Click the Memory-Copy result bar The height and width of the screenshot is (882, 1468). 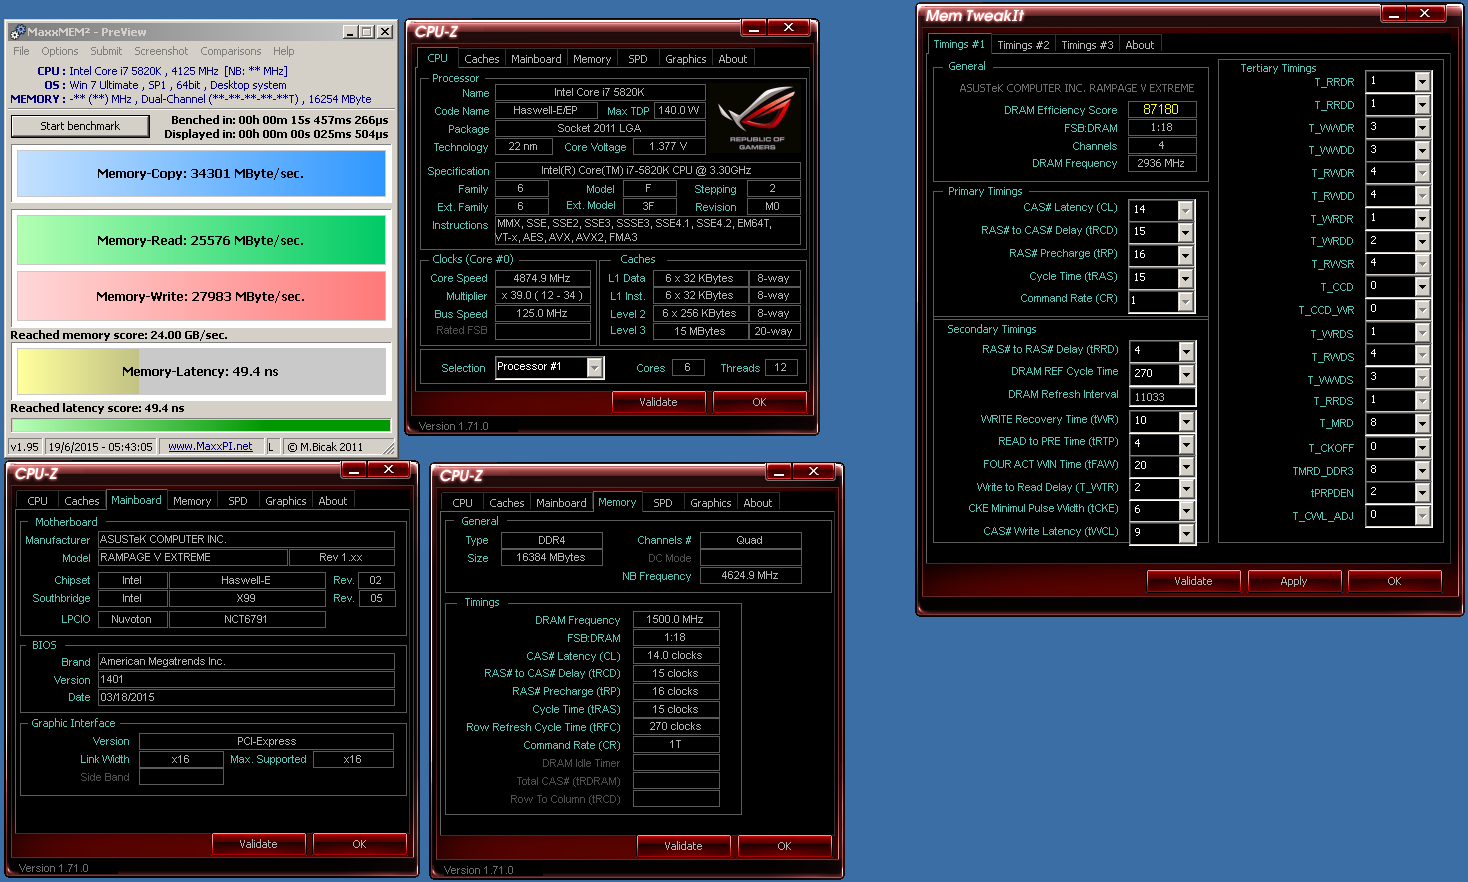(x=201, y=173)
